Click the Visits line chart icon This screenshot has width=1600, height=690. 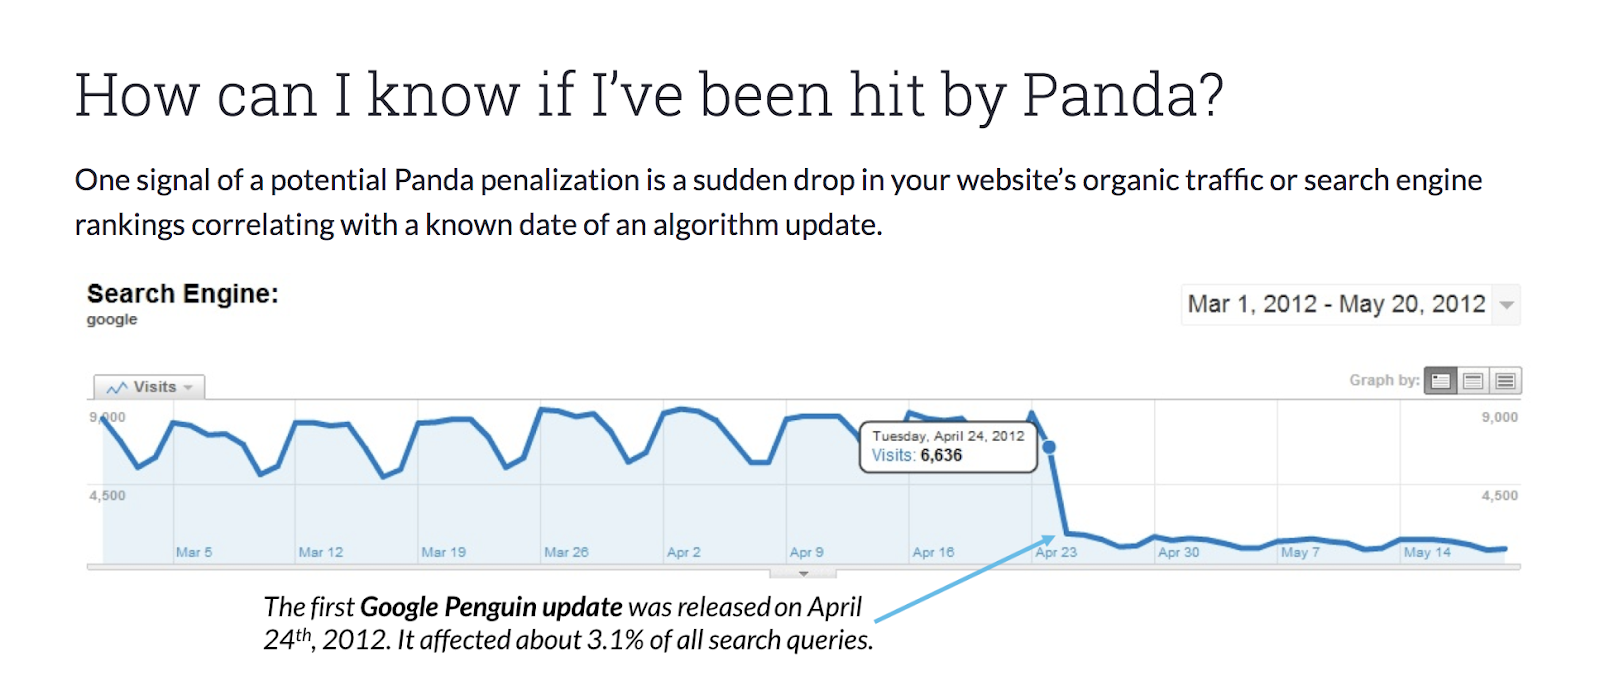pyautogui.click(x=117, y=388)
